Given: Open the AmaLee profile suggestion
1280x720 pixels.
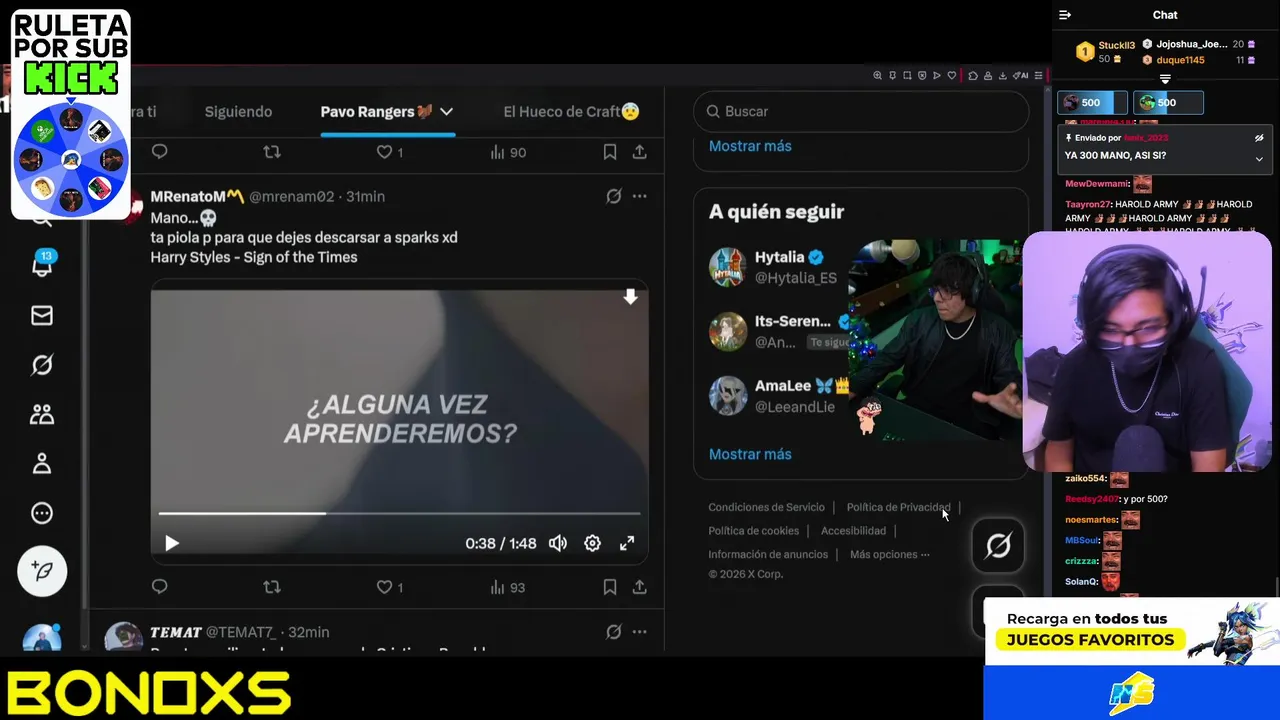Looking at the screenshot, I should coord(779,395).
